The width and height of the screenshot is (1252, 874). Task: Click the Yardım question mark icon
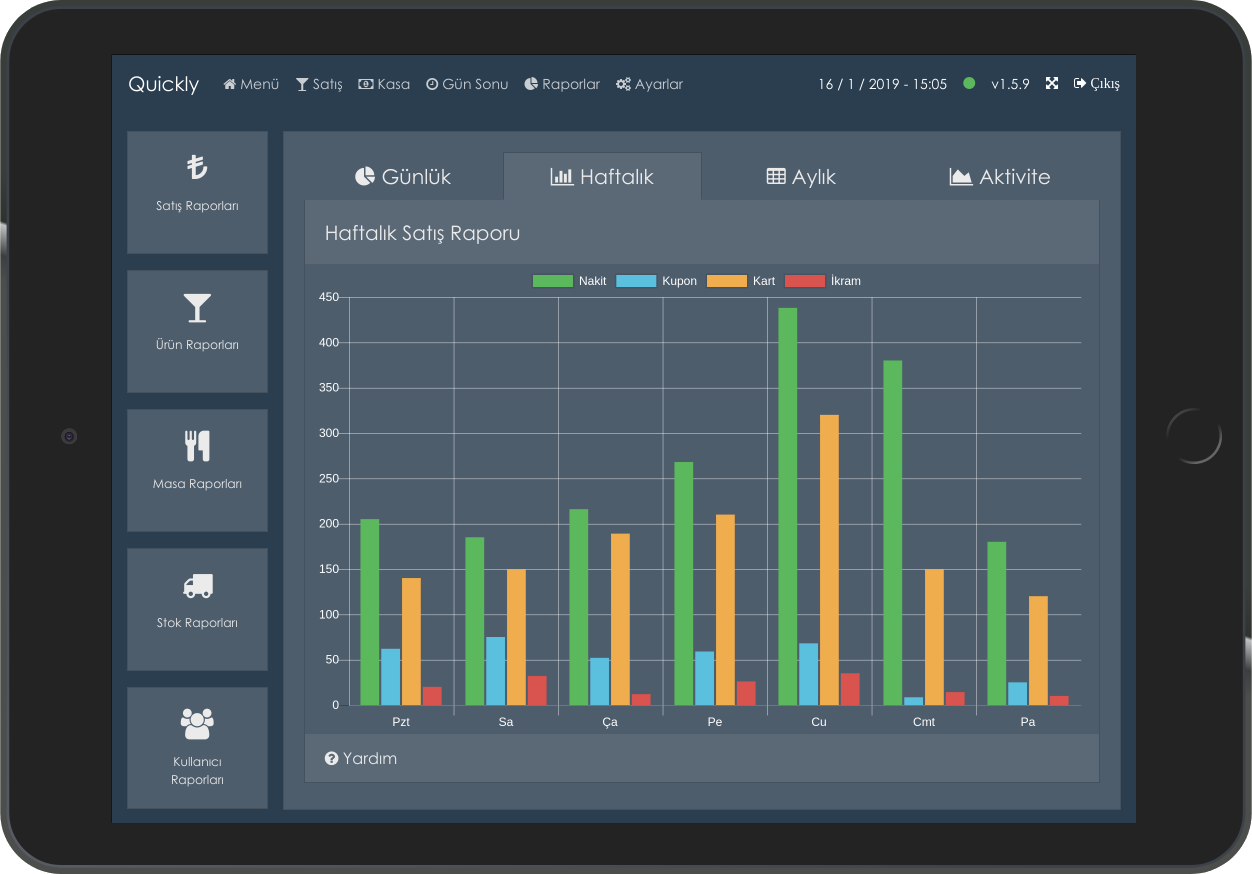332,759
